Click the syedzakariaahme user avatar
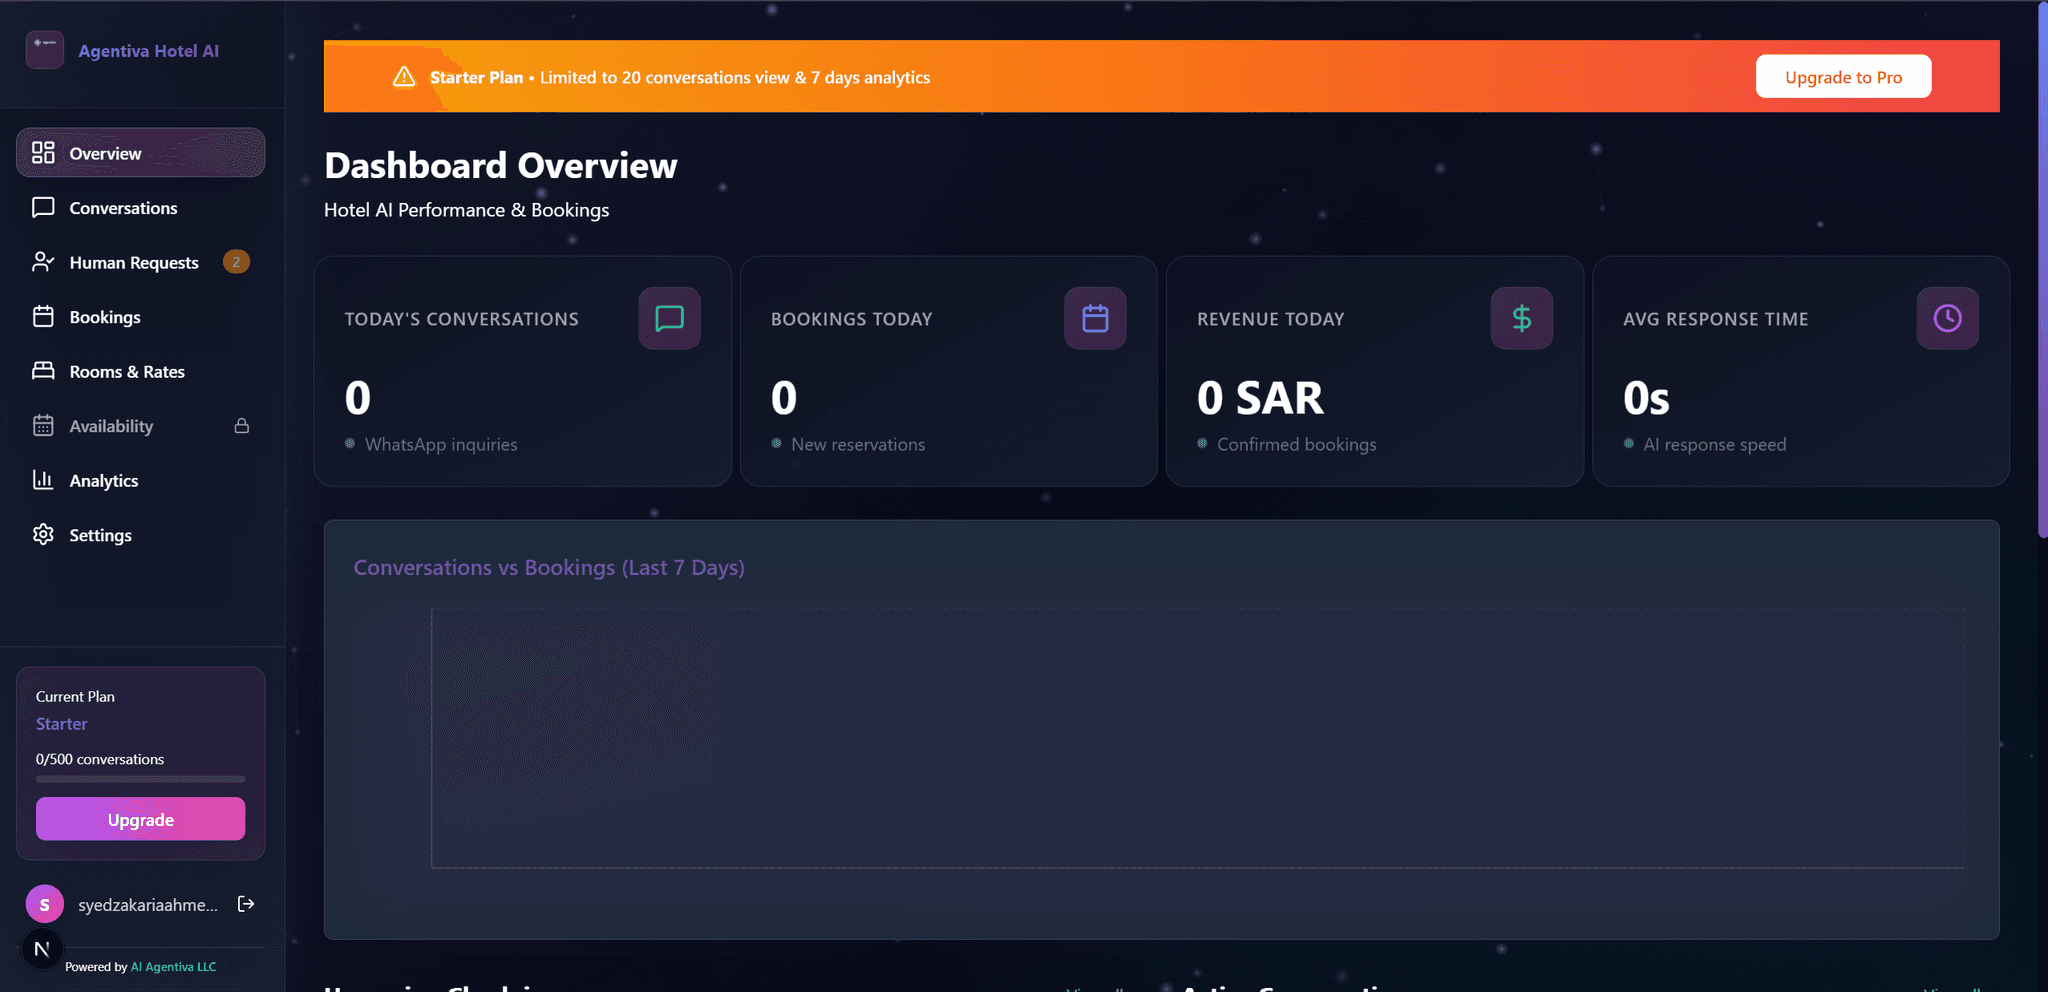 click(x=44, y=903)
